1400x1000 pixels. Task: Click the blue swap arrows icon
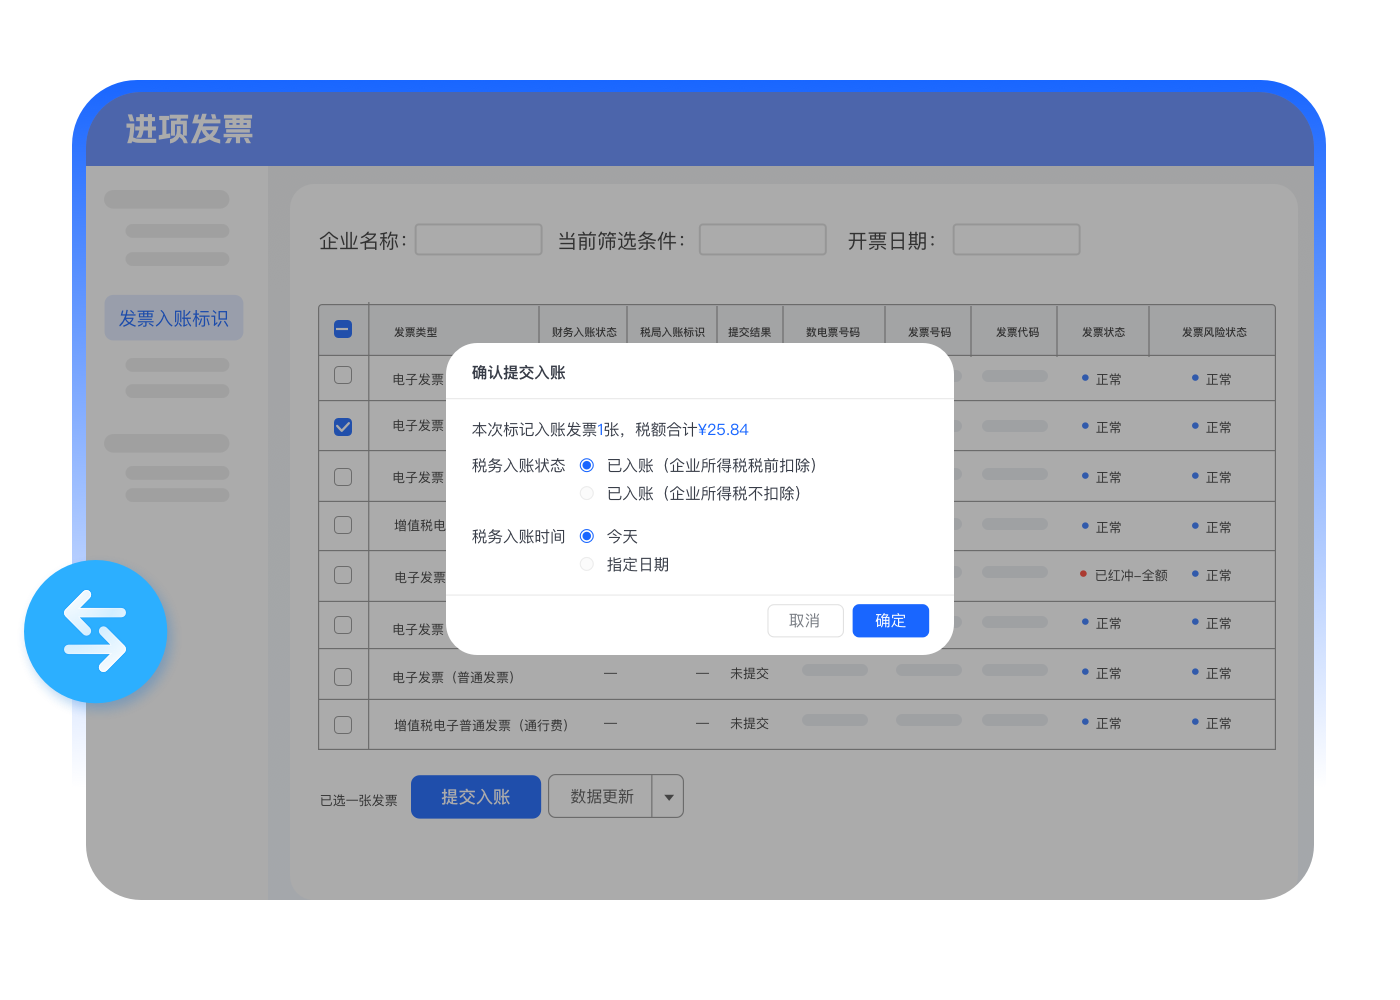[x=95, y=631]
